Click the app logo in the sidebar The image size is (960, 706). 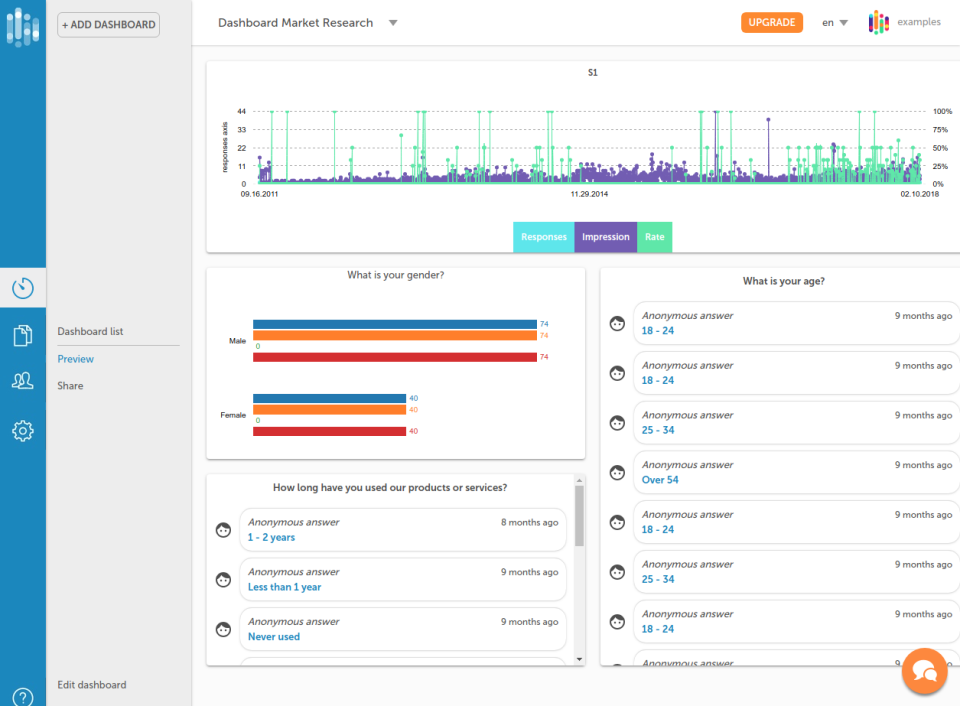pos(23,27)
